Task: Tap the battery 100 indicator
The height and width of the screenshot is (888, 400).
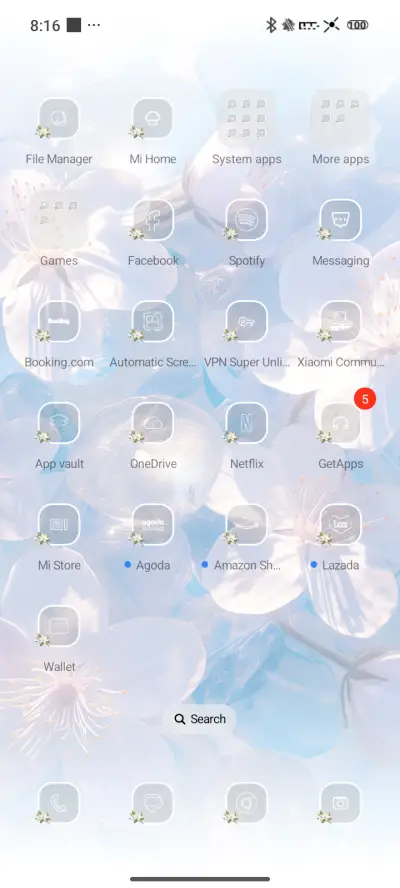Action: coord(357,25)
